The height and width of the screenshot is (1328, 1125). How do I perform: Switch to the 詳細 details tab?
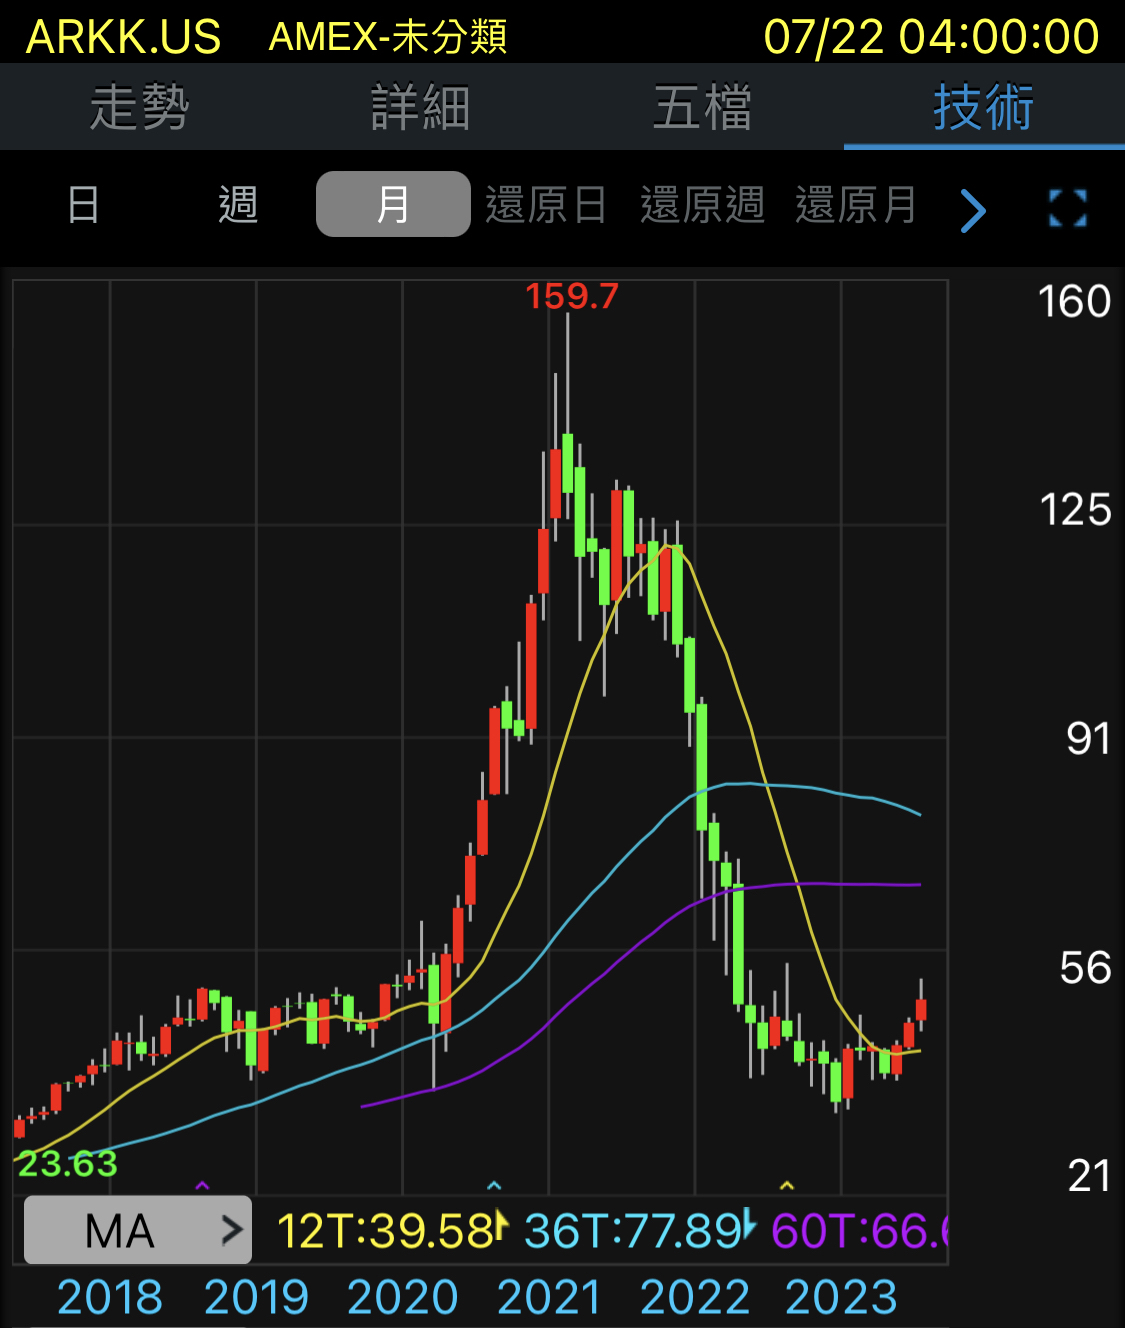421,107
